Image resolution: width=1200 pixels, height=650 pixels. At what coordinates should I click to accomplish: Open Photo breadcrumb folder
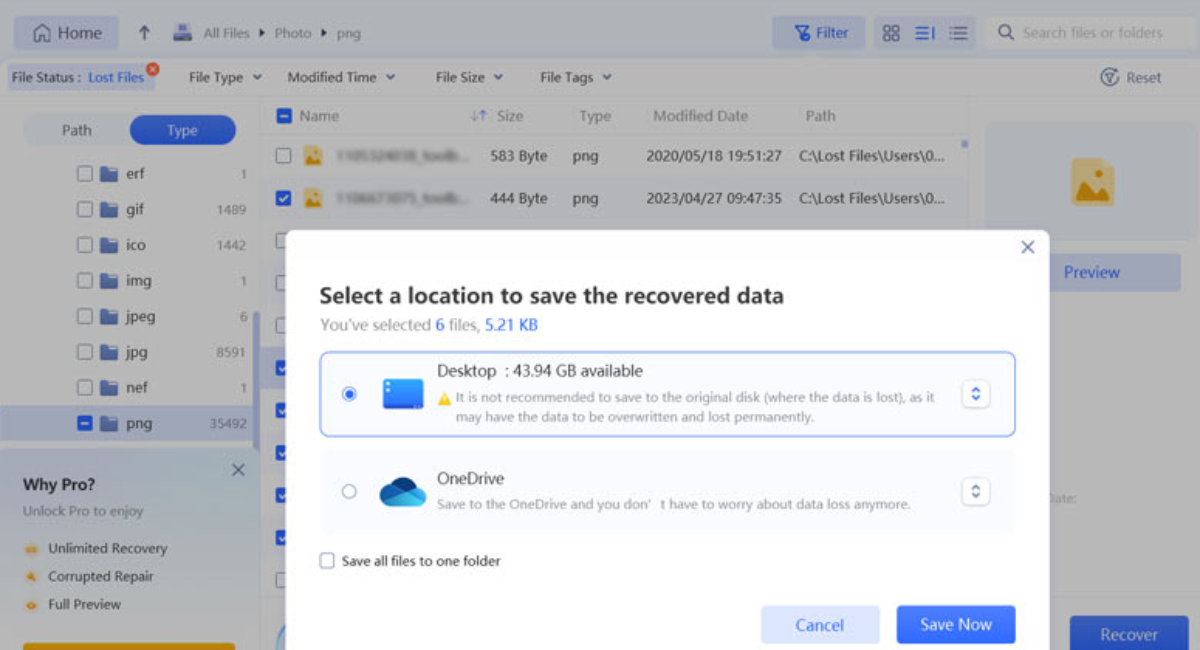click(293, 33)
